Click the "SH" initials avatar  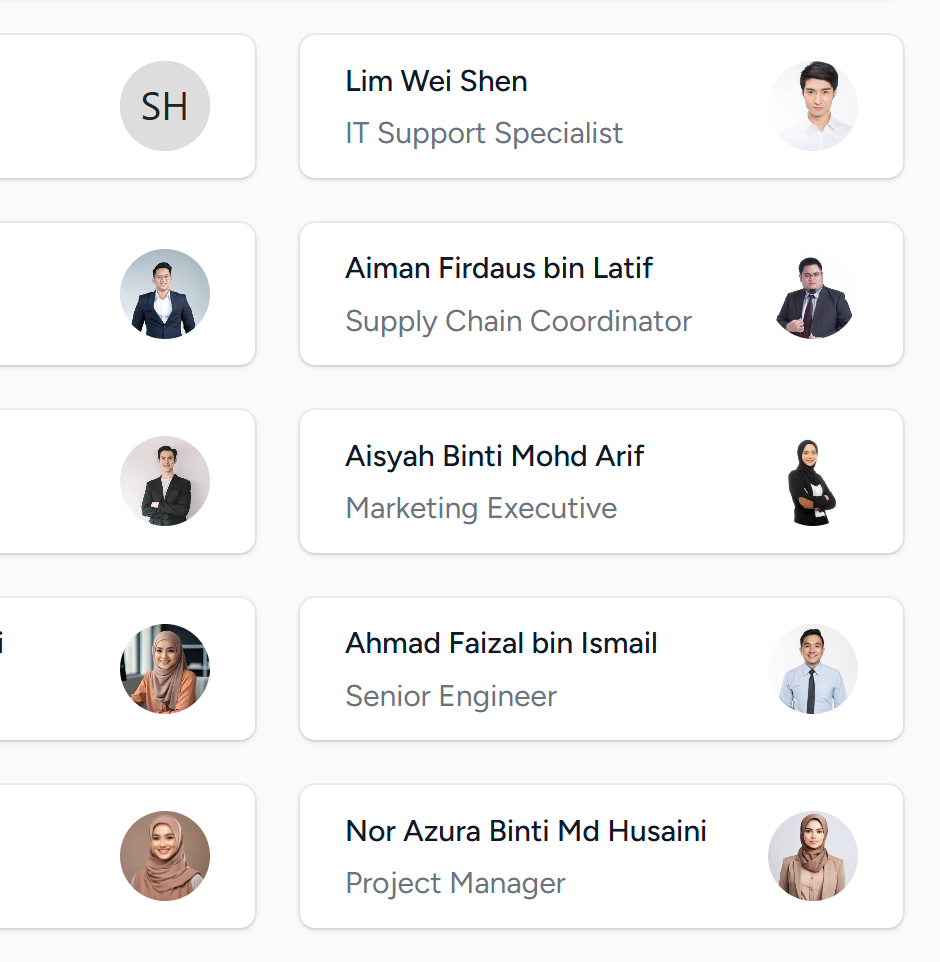(x=165, y=106)
